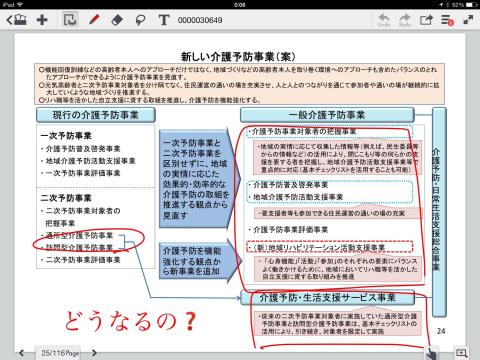Edit the document title 0000030649
This screenshot has height=360, width=480.
(200, 20)
